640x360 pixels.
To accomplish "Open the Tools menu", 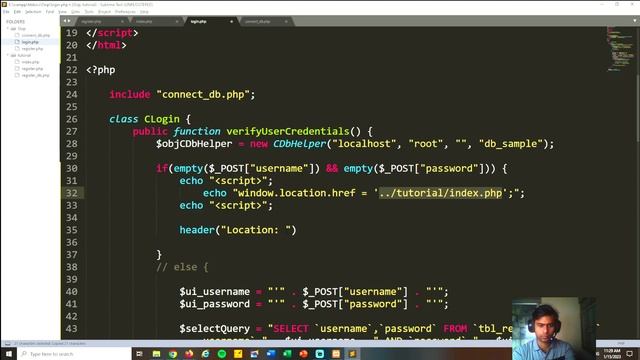I will coord(89,12).
